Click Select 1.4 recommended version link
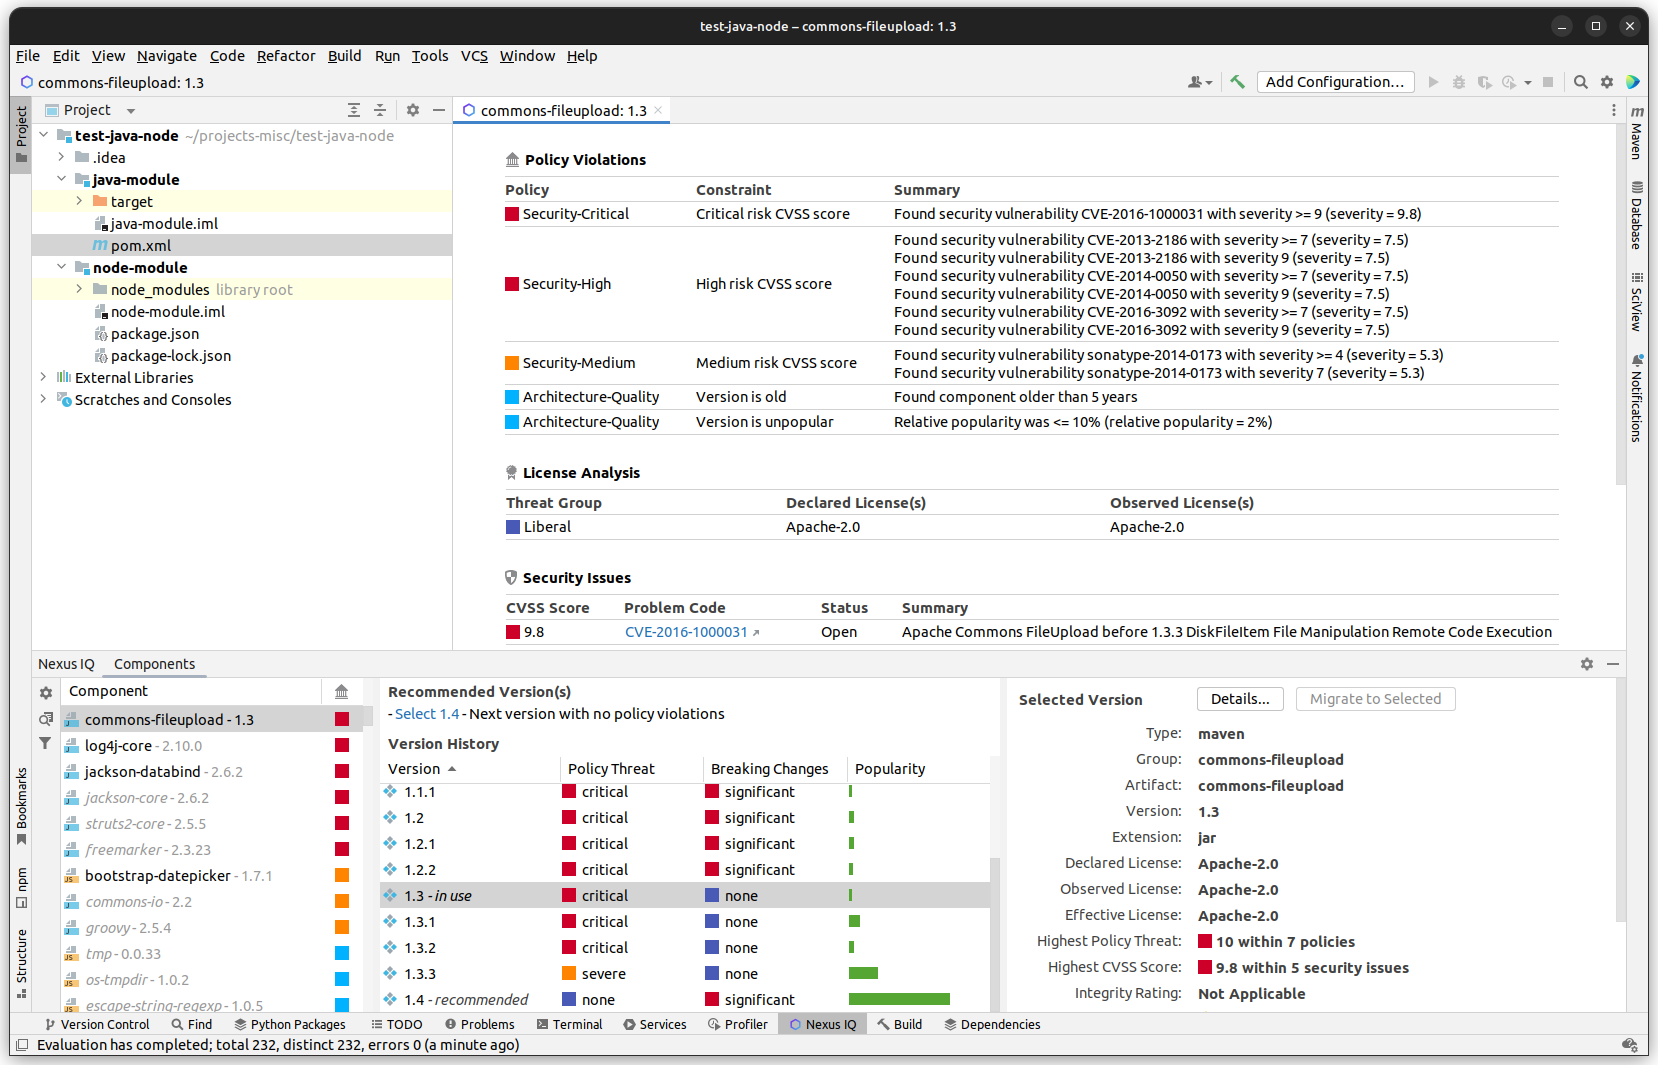This screenshot has height=1065, width=1658. click(x=427, y=714)
